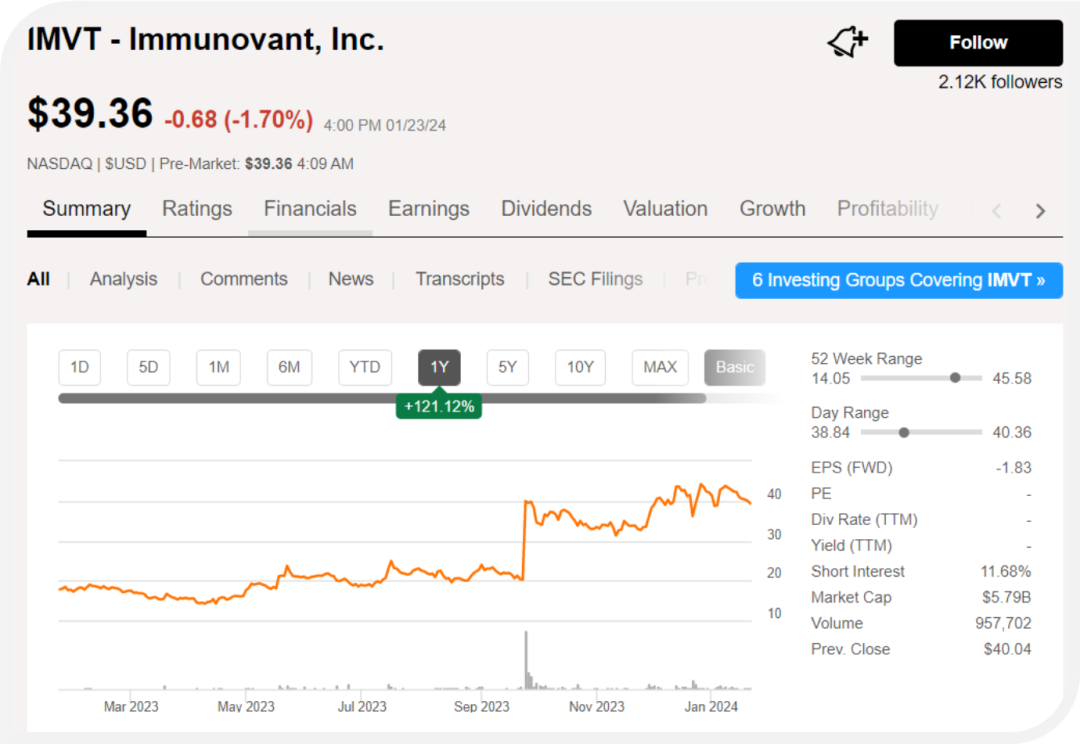Select the 1D chart range
Screen dimensions: 1080x744
tap(80, 367)
